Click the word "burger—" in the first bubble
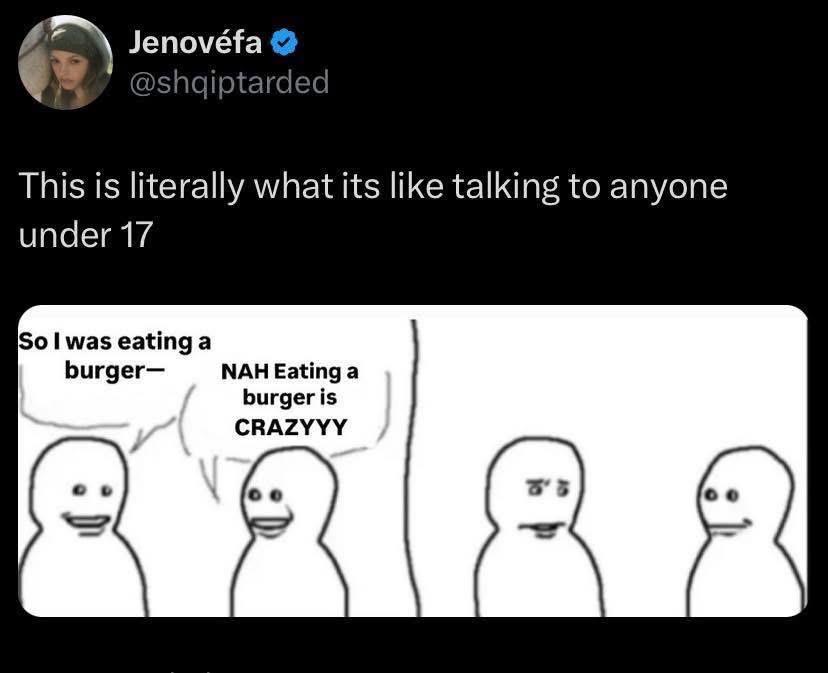Image resolution: width=828 pixels, height=673 pixels. pos(115,370)
